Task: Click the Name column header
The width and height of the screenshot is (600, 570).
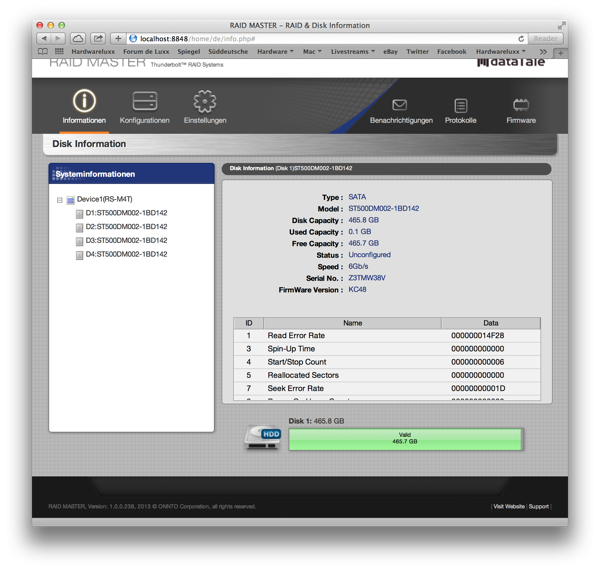Action: point(352,323)
